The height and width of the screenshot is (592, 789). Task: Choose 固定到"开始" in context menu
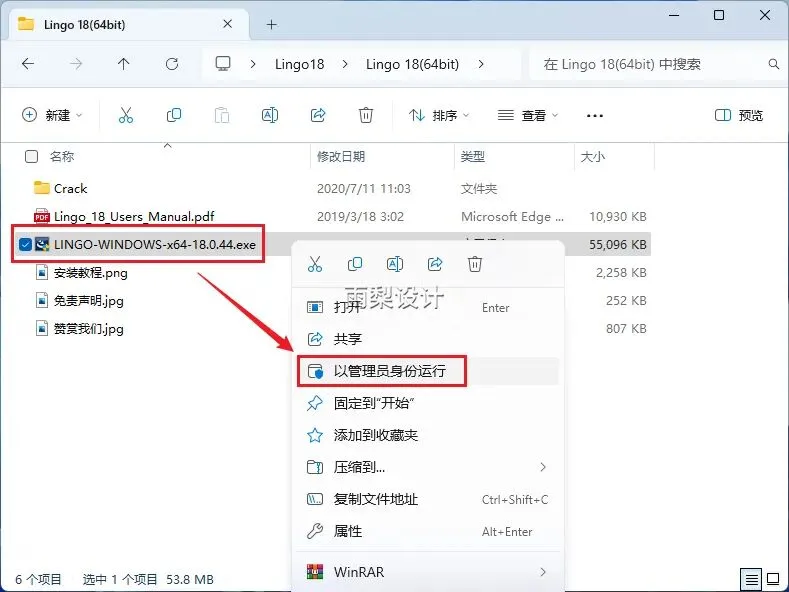point(427,403)
